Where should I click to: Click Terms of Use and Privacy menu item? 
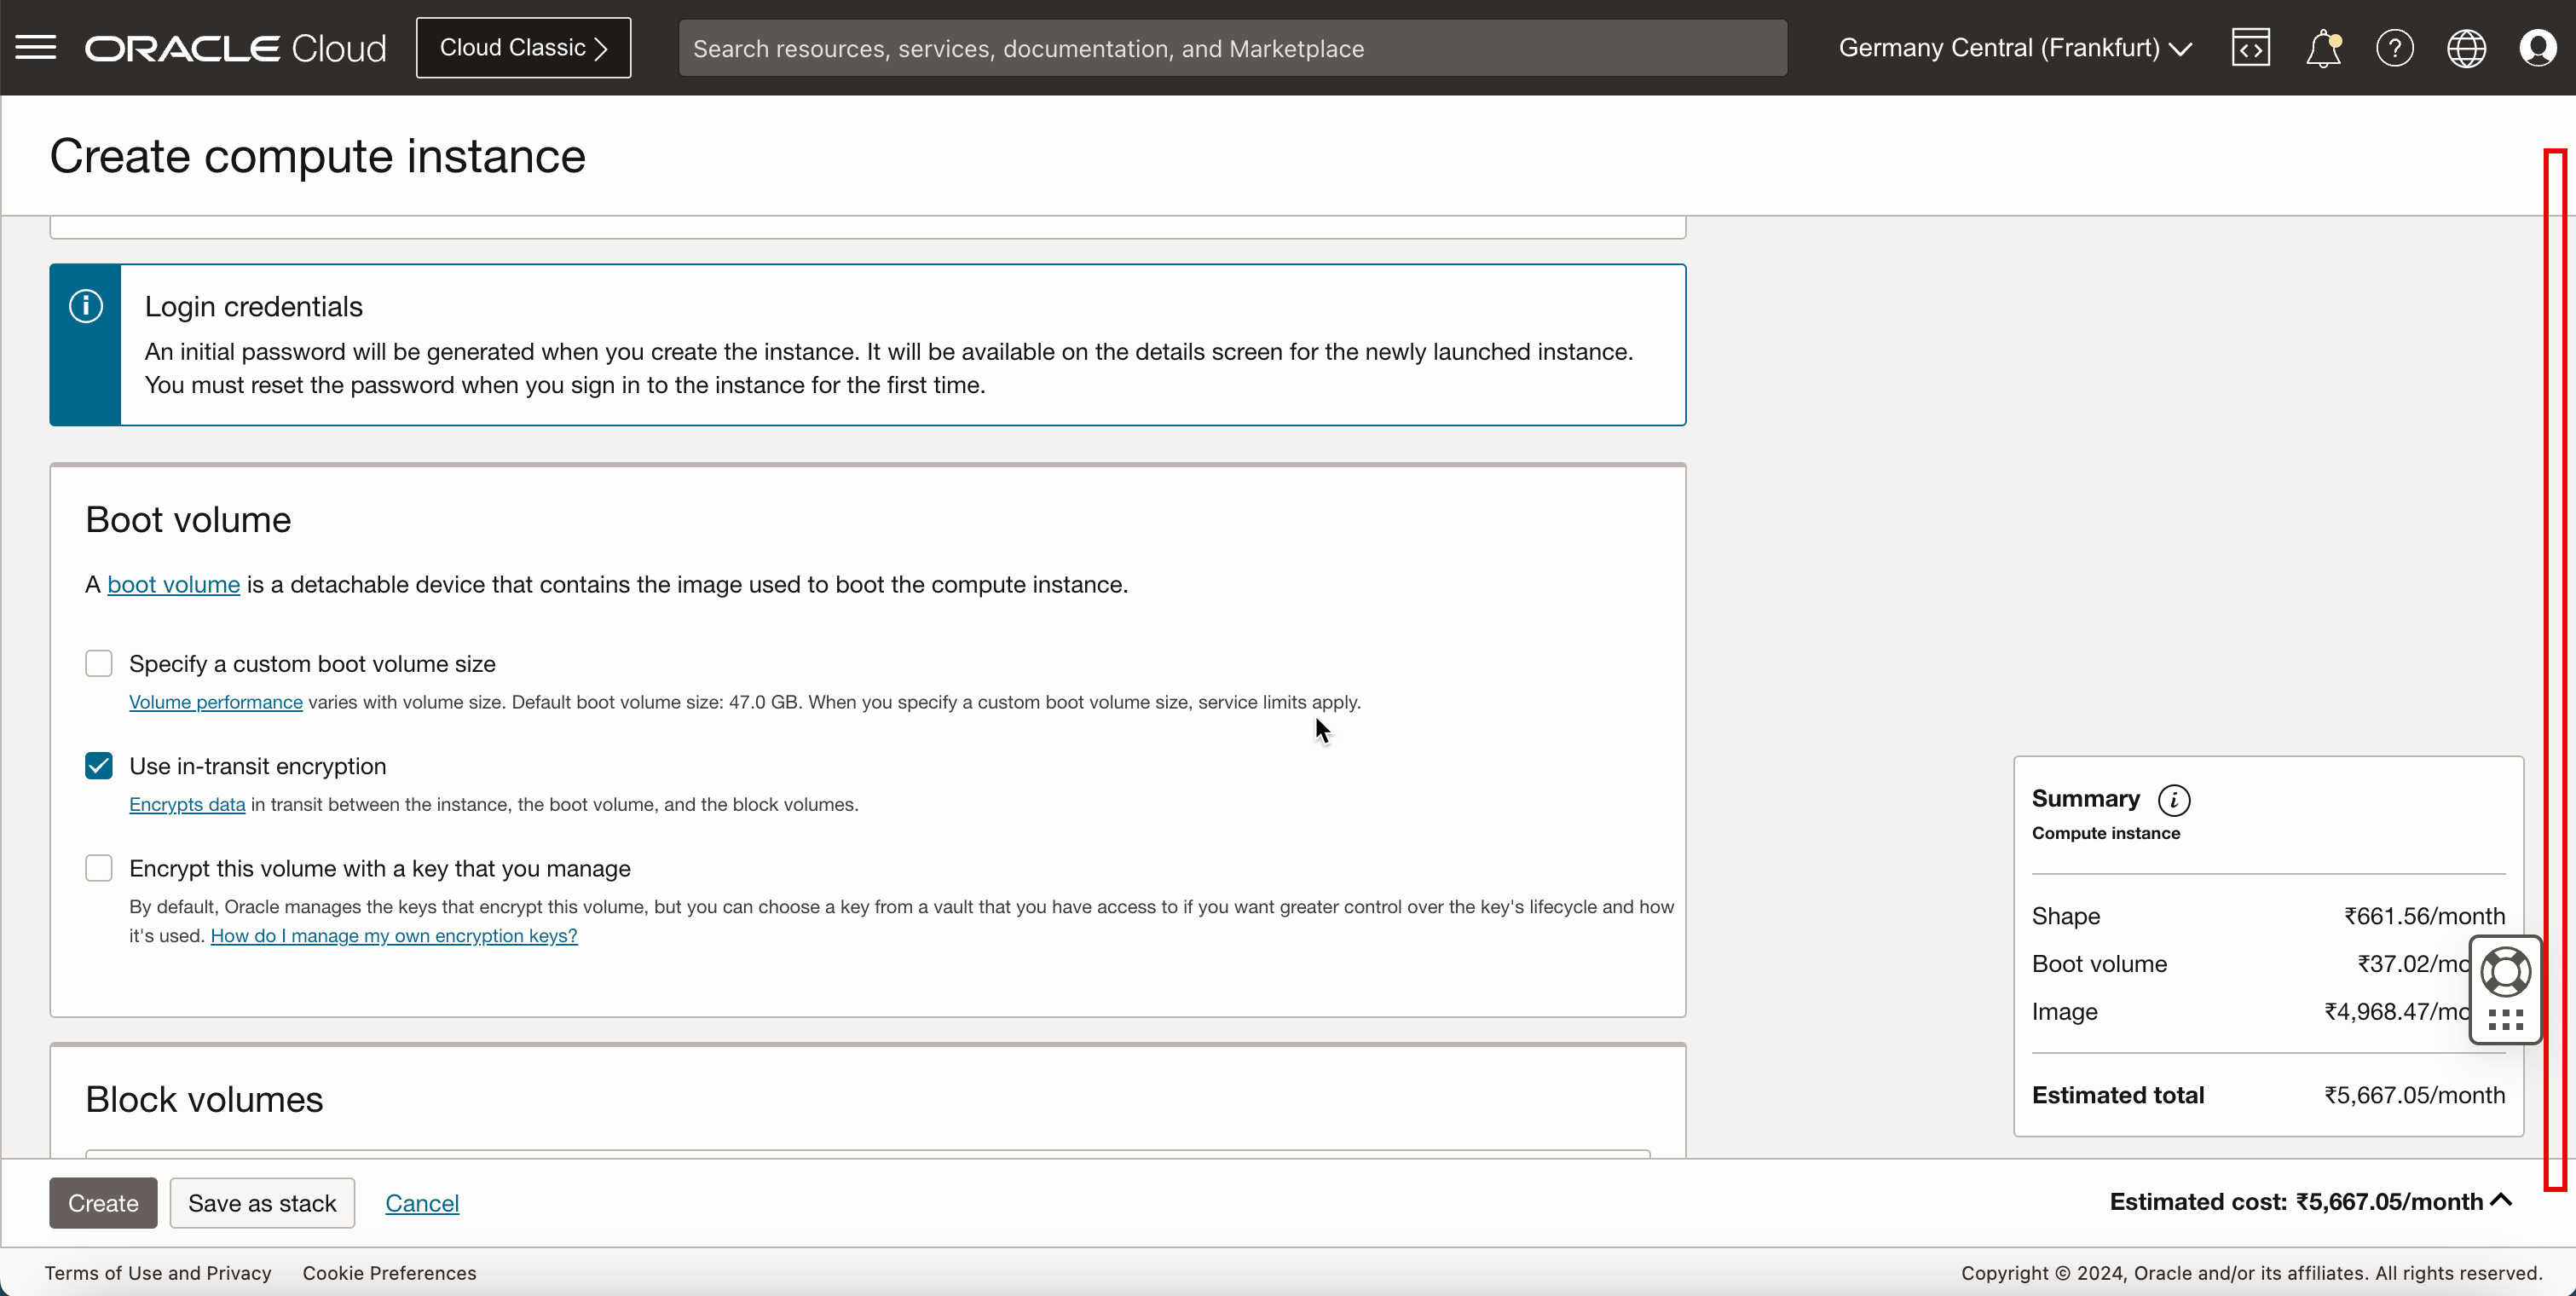(x=159, y=1273)
